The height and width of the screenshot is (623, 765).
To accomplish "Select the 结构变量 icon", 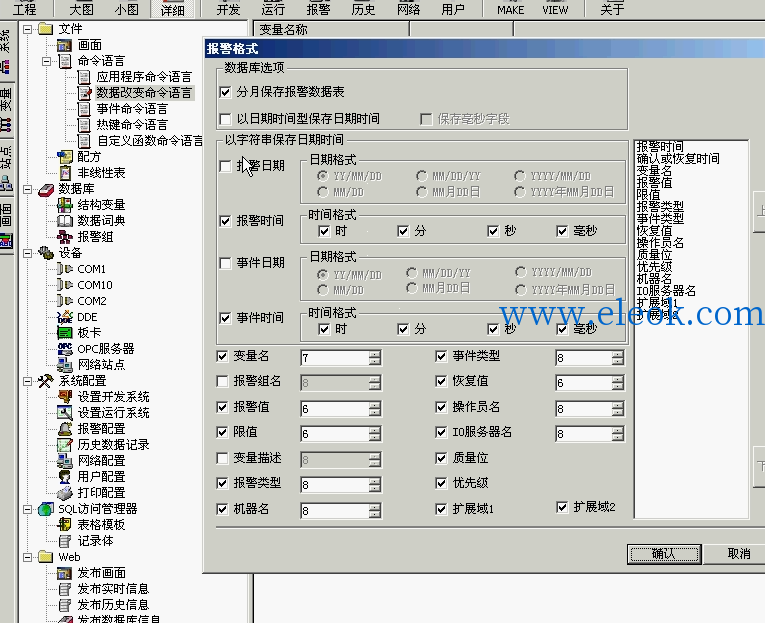I will point(64,205).
